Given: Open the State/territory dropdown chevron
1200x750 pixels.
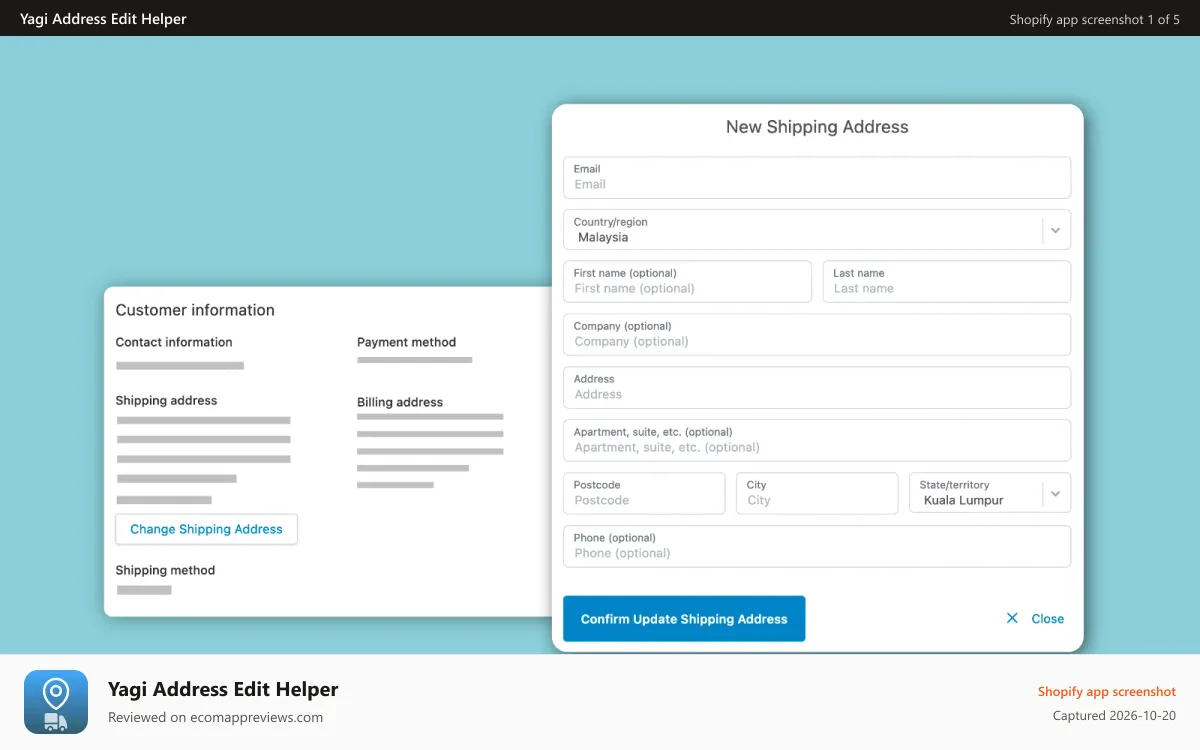Looking at the screenshot, I should (x=1055, y=493).
